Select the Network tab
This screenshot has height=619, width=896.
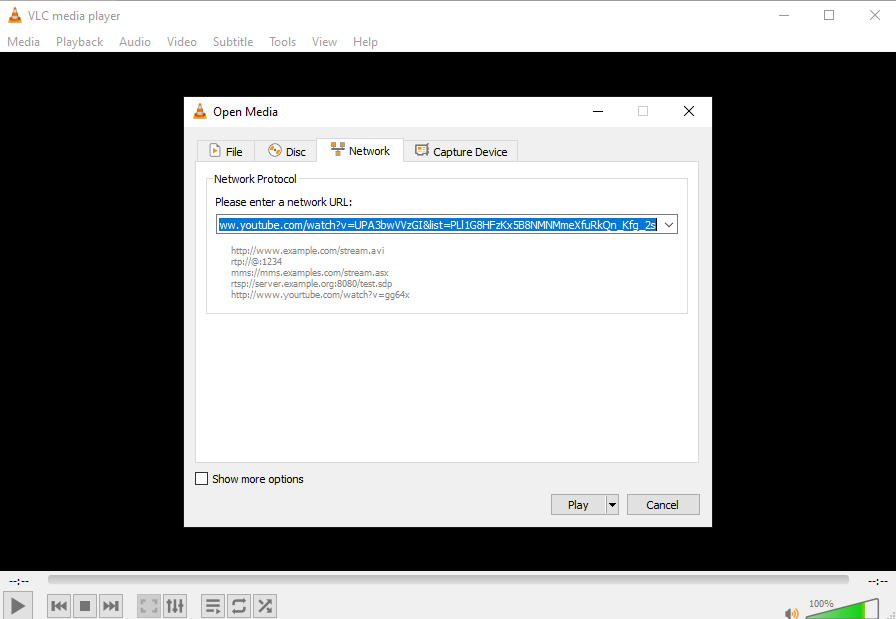(360, 150)
